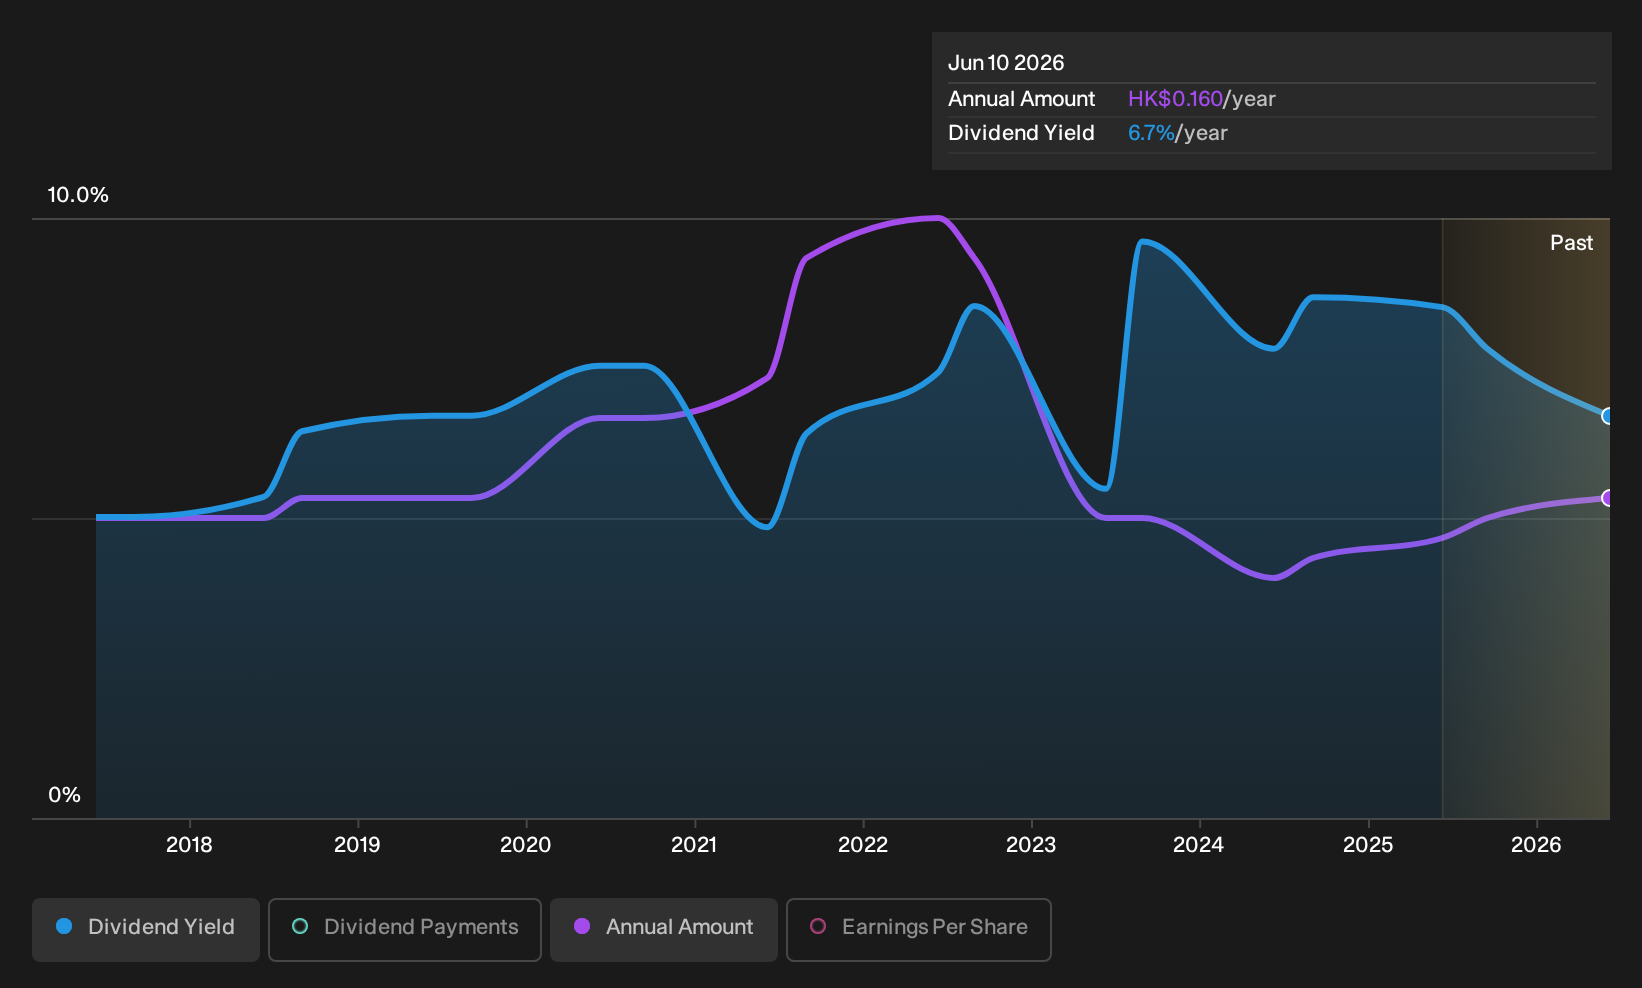Click the 6.7% dividend yield value
The height and width of the screenshot is (988, 1642).
pyautogui.click(x=1151, y=133)
